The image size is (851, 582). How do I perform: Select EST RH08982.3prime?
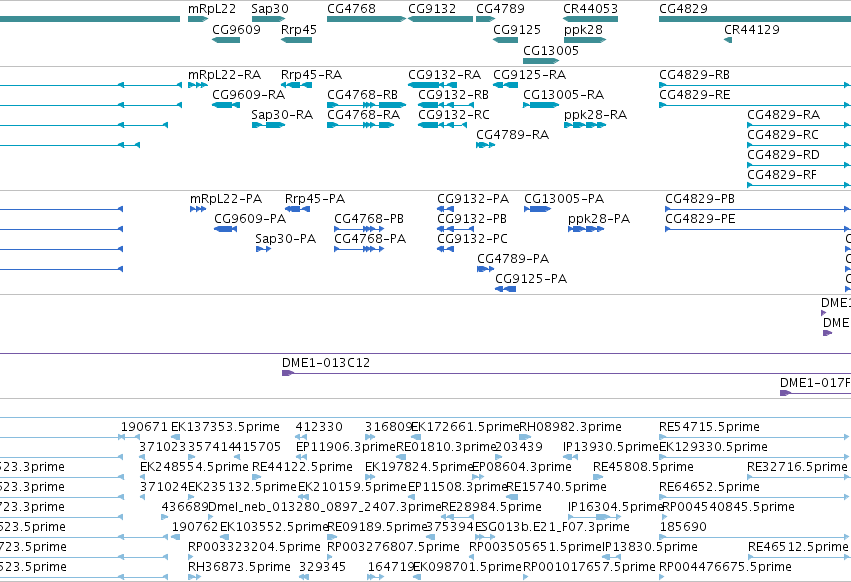tap(570, 427)
